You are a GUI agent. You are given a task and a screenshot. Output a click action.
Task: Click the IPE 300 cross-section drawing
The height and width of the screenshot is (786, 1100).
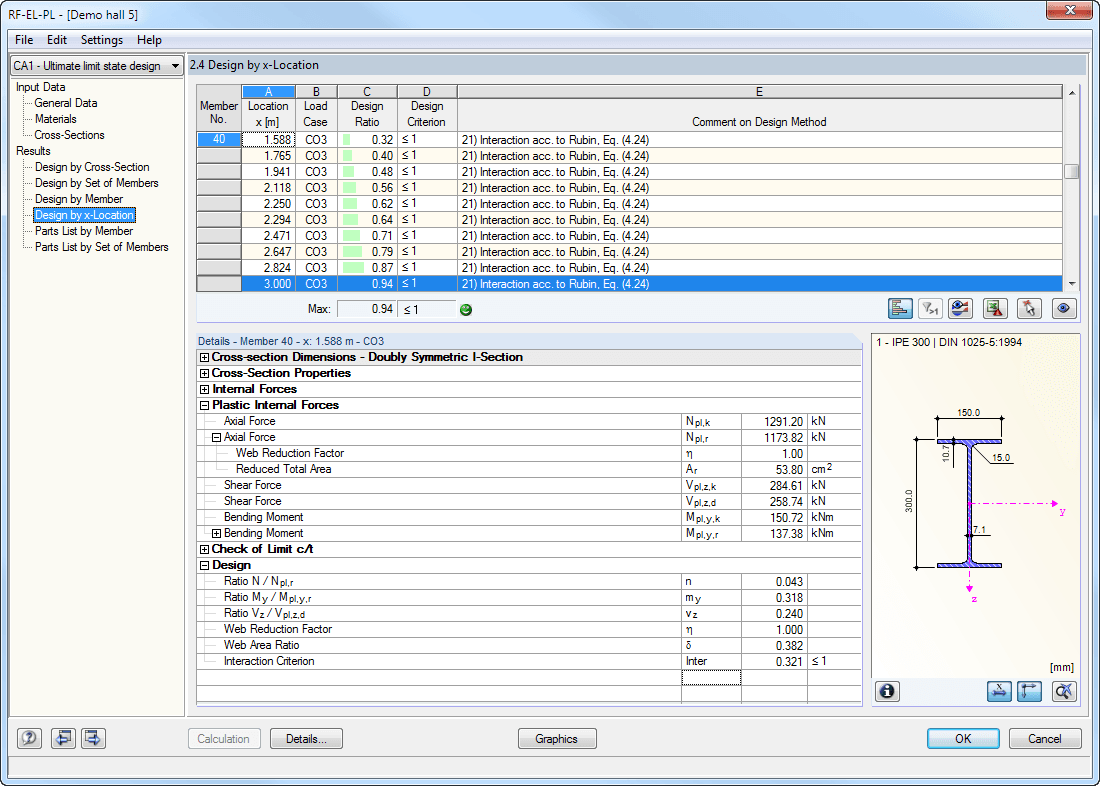(969, 502)
